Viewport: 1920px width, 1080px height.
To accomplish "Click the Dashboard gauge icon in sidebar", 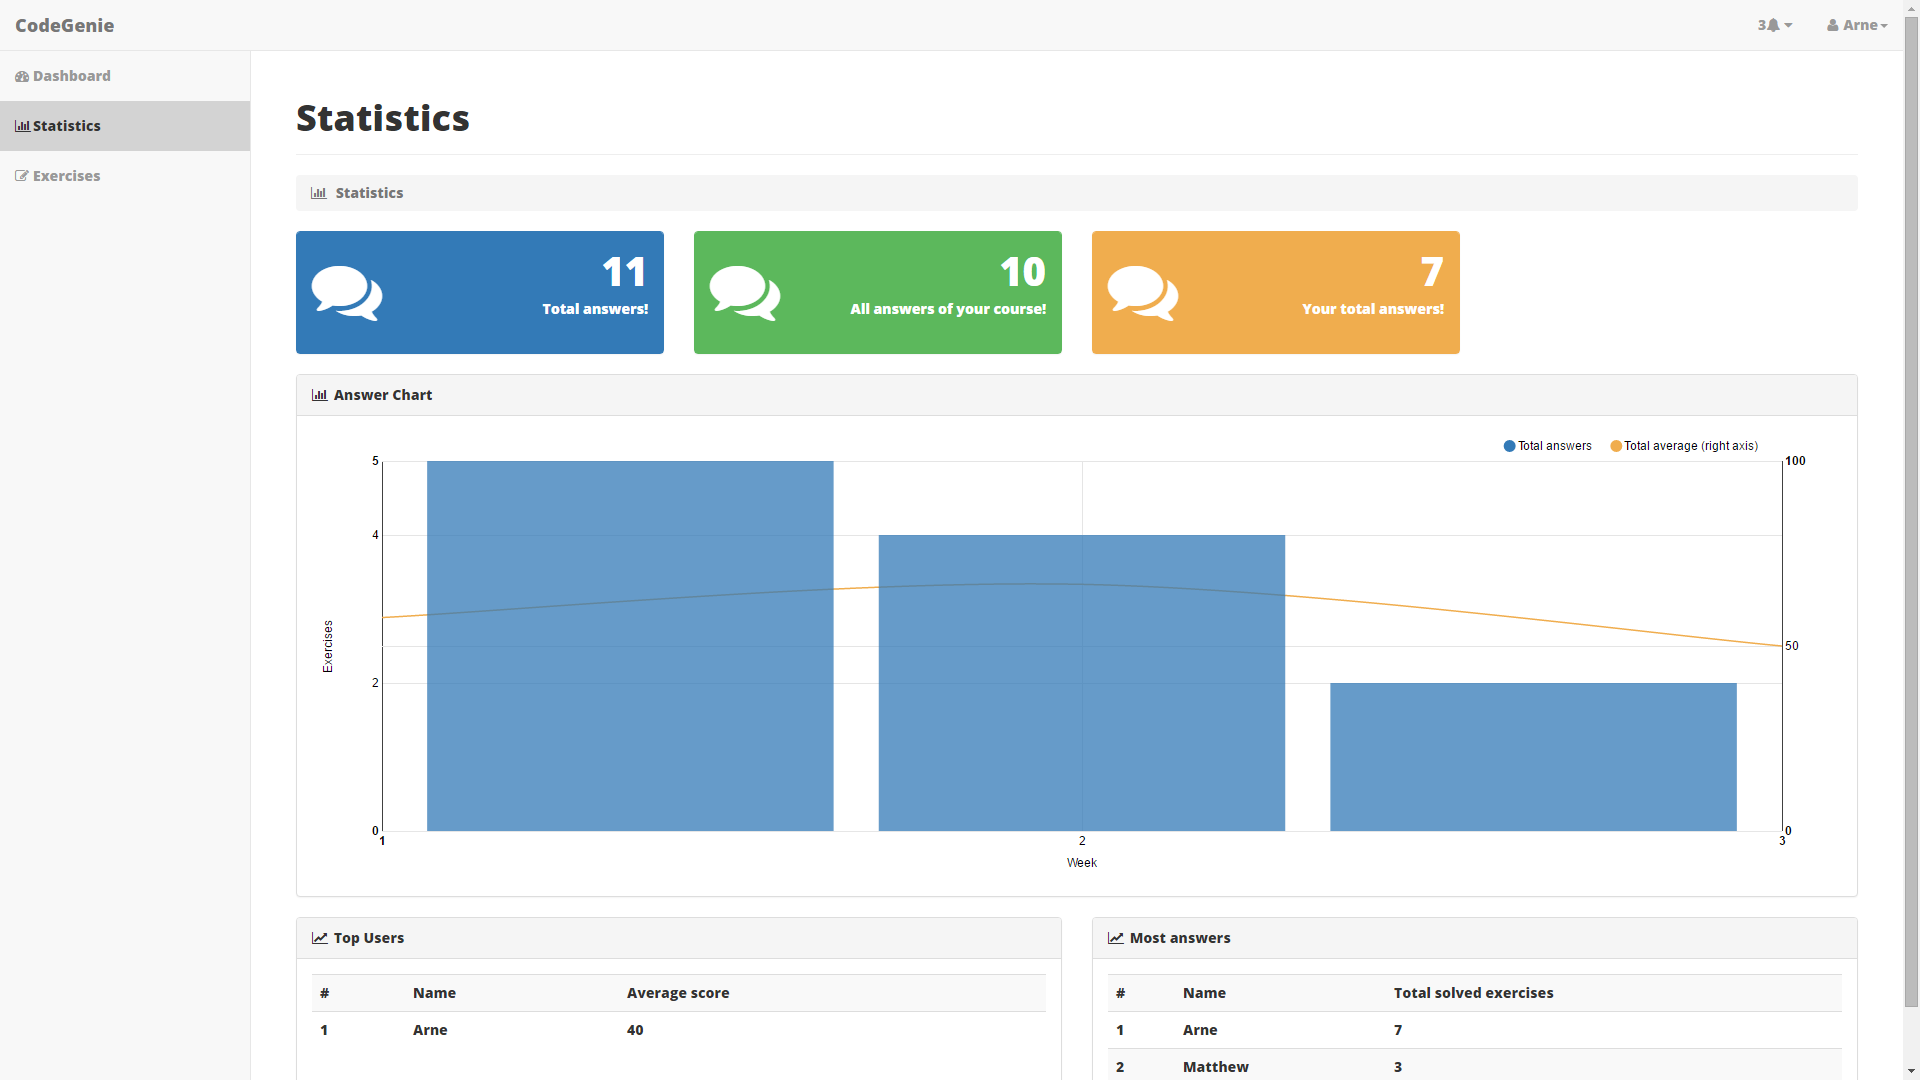I will [22, 76].
